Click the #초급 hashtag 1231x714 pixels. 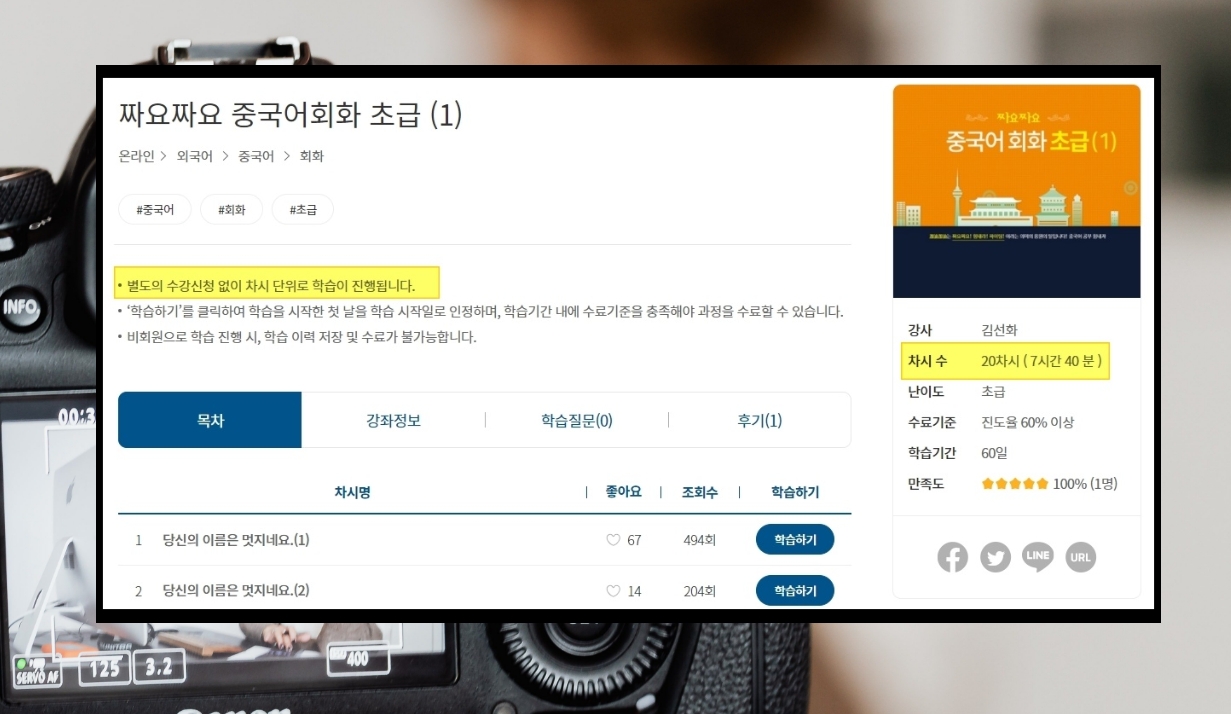point(303,209)
